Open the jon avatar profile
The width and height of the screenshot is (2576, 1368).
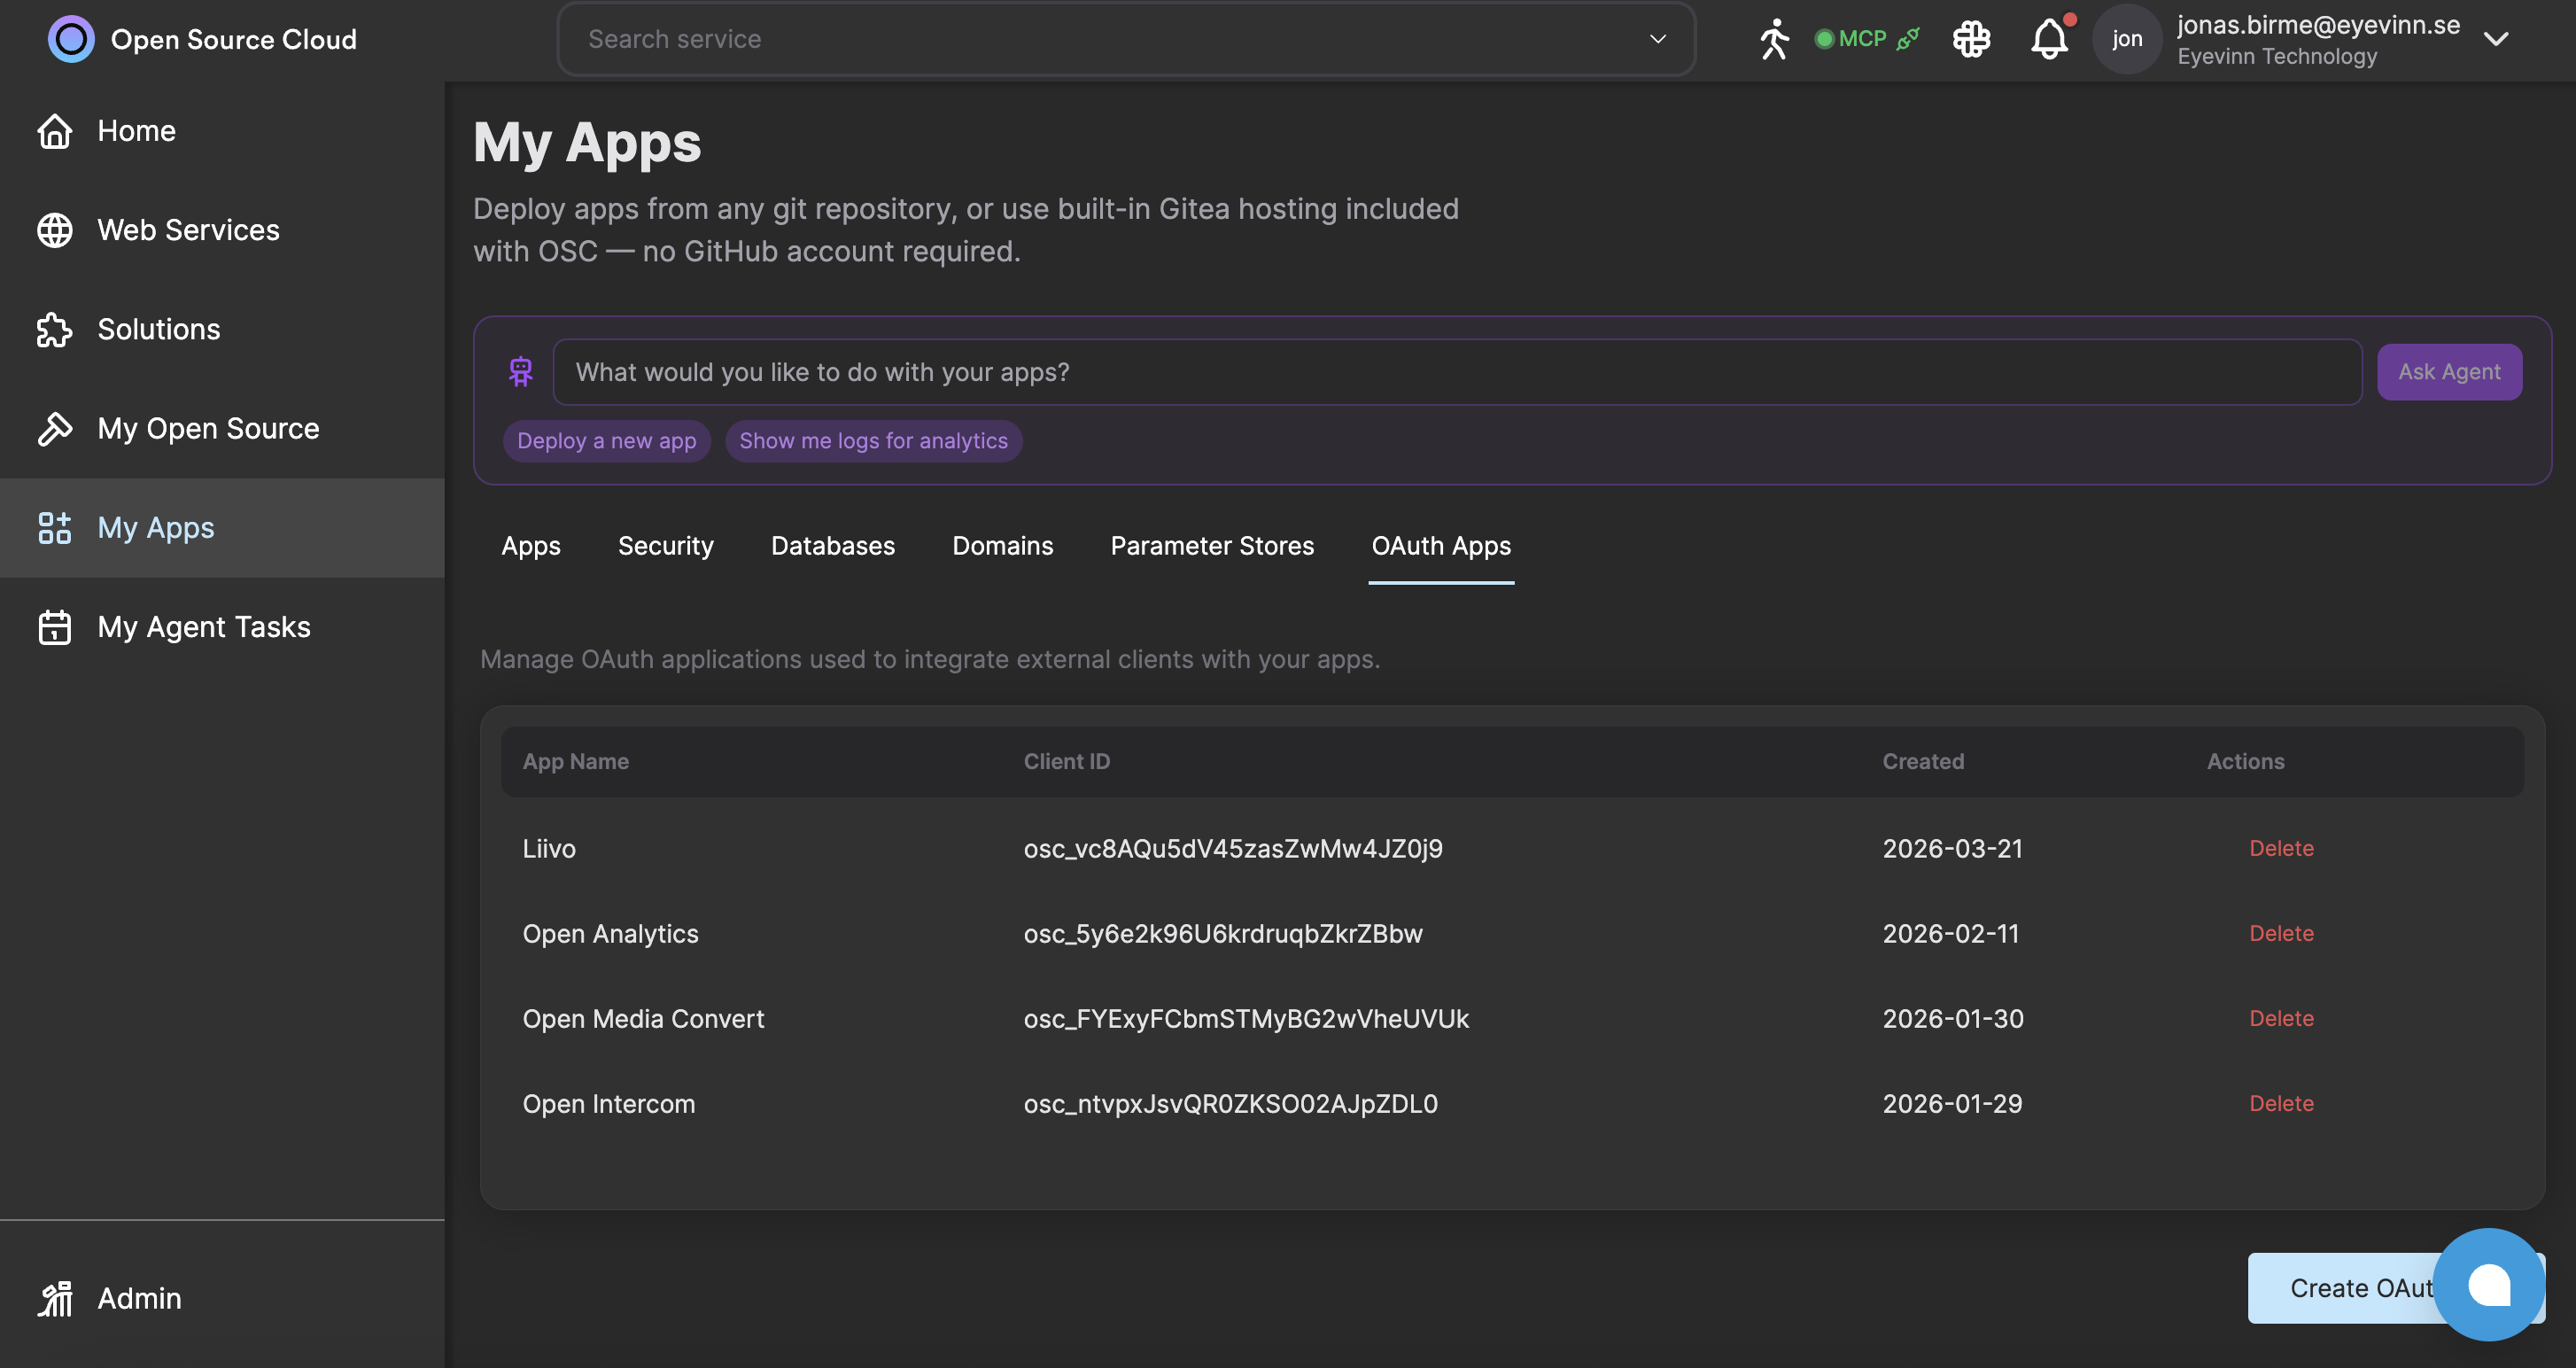pos(2126,38)
